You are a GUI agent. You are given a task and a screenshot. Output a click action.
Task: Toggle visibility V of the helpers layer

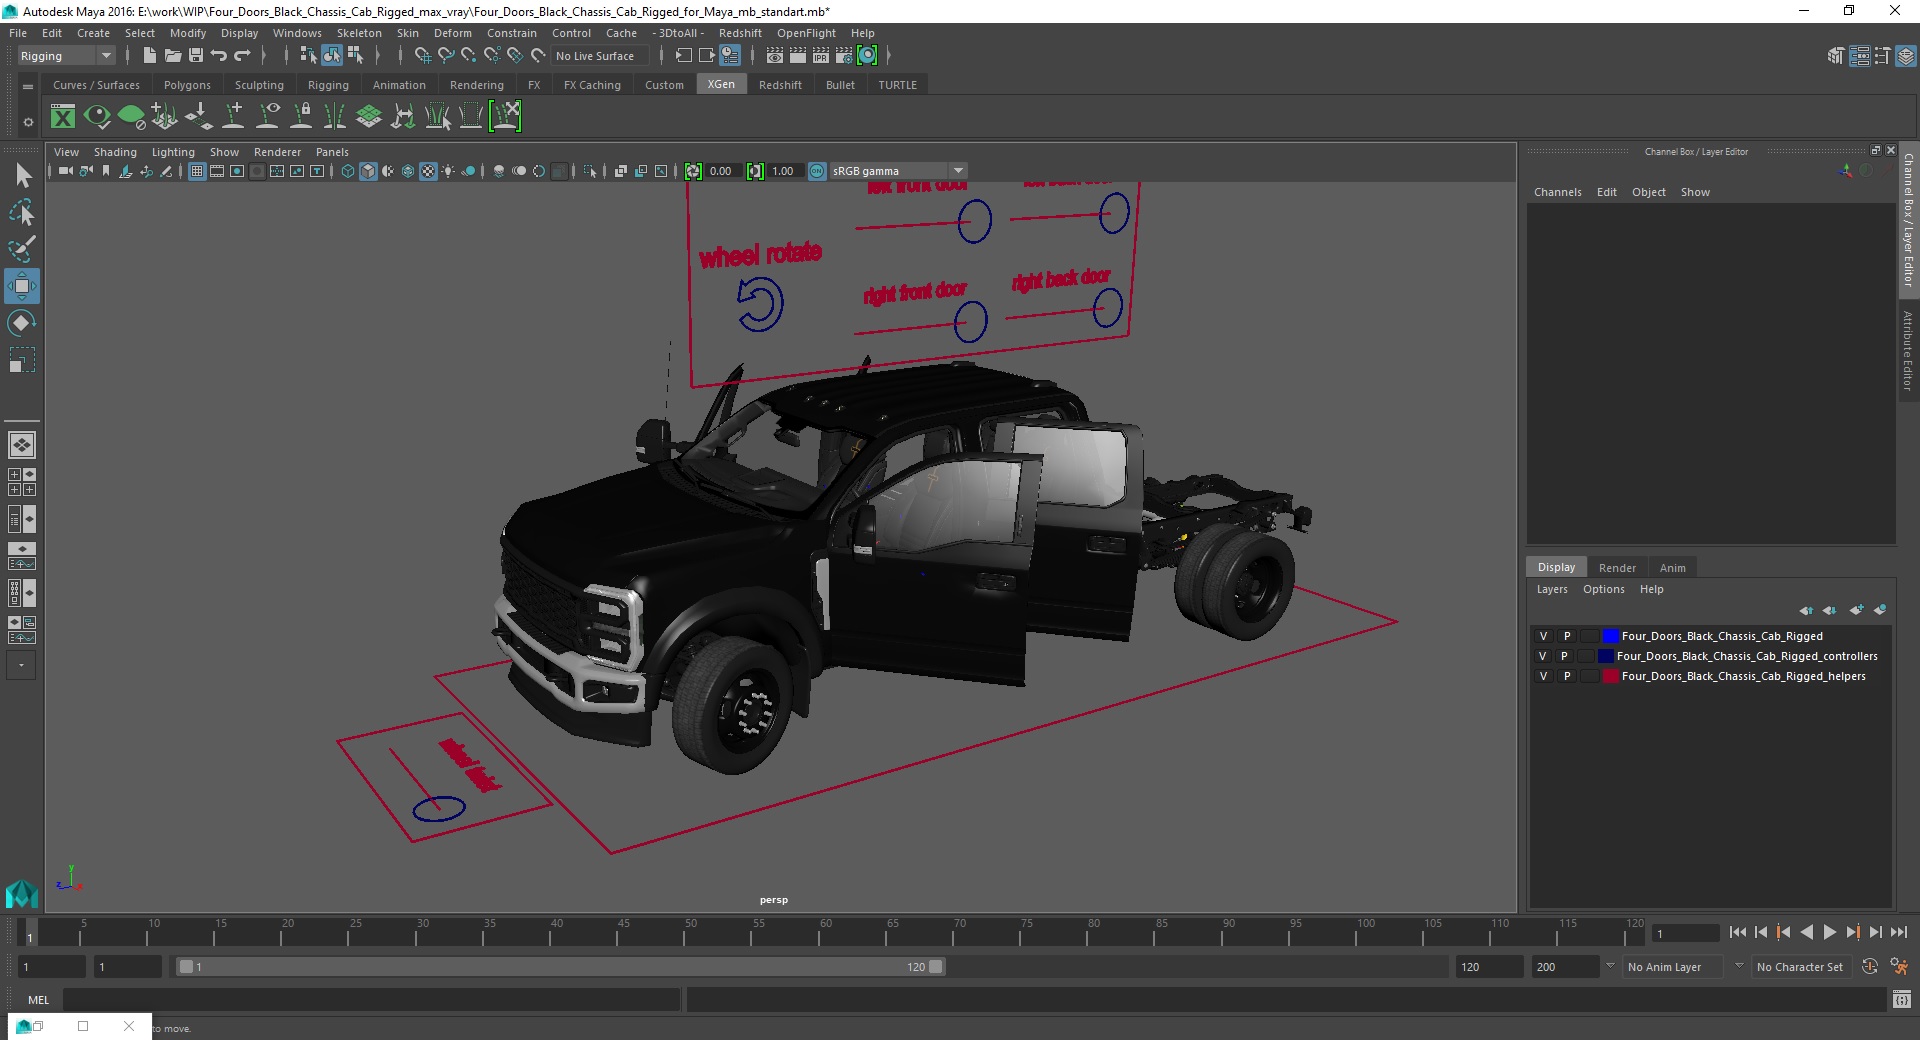click(1543, 676)
